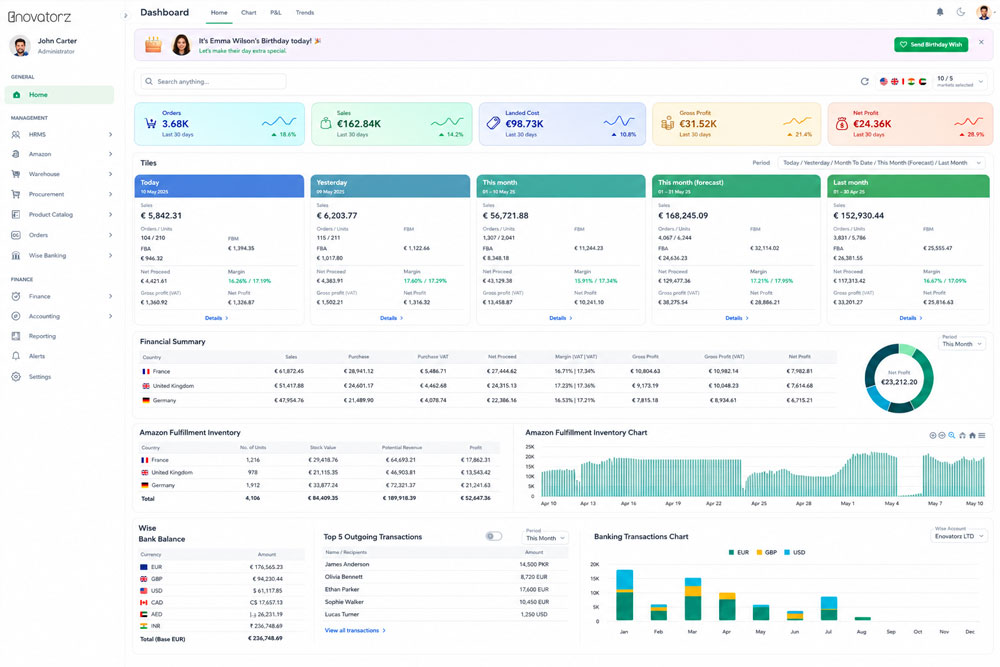Open Settings gear in sidebar
Screen dimensions: 1000x667
[x=16, y=376]
